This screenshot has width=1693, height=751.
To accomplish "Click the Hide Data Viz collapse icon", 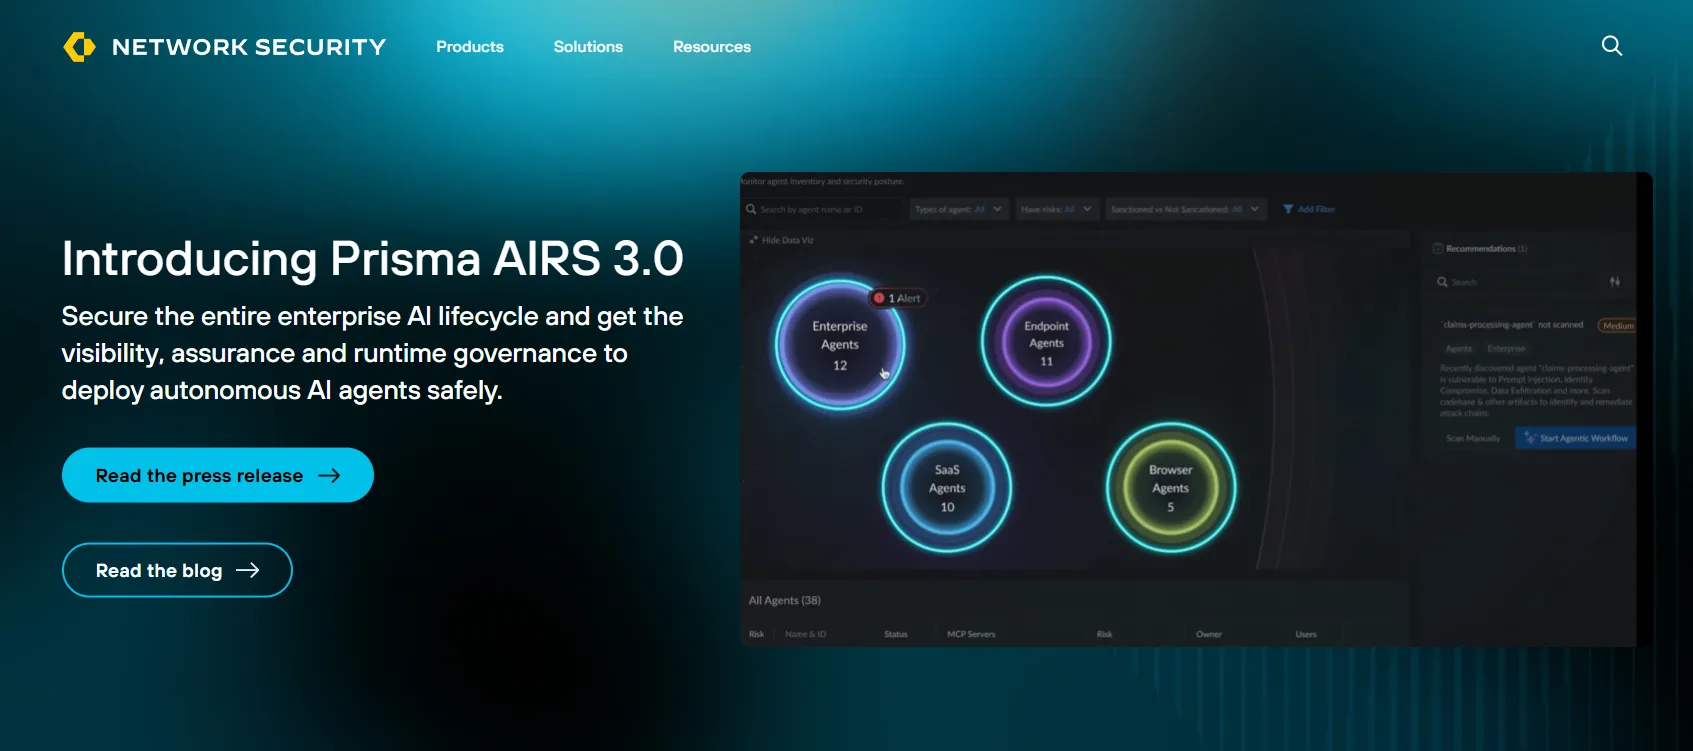I will coord(753,240).
